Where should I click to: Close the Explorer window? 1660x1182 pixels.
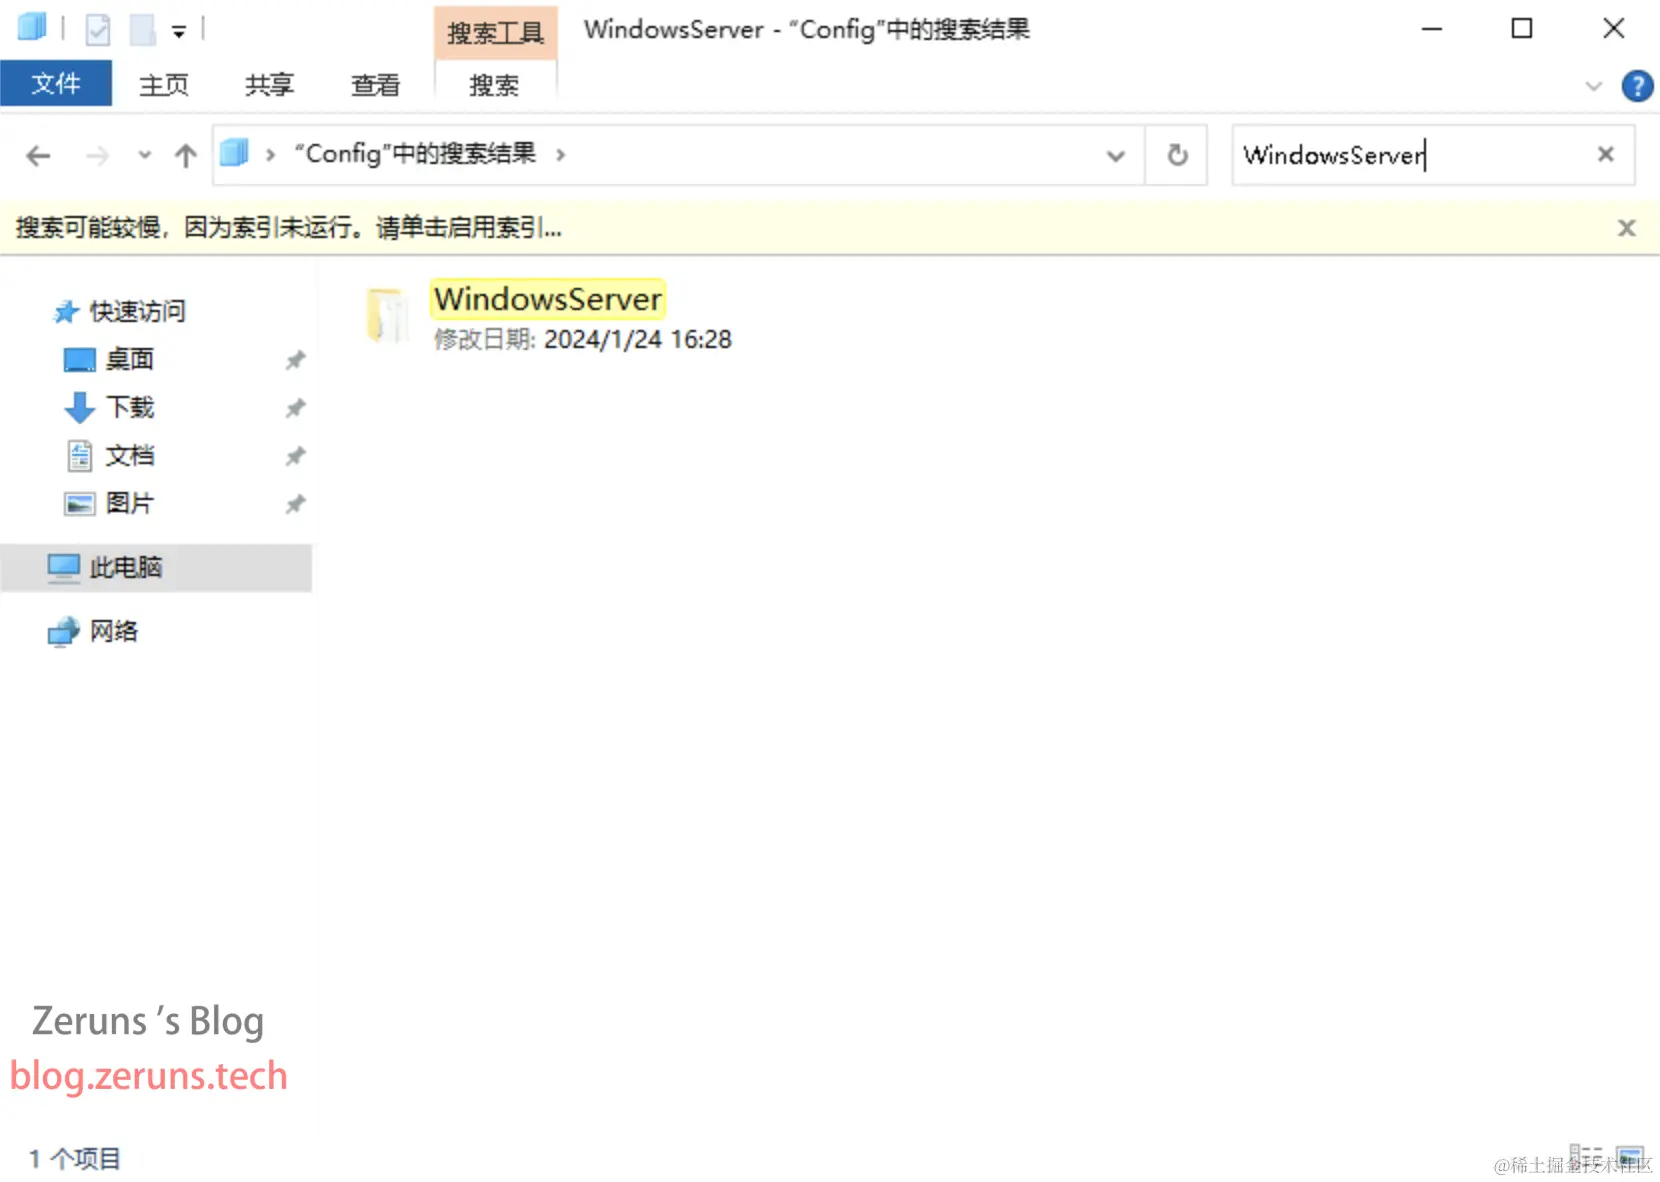[1613, 29]
